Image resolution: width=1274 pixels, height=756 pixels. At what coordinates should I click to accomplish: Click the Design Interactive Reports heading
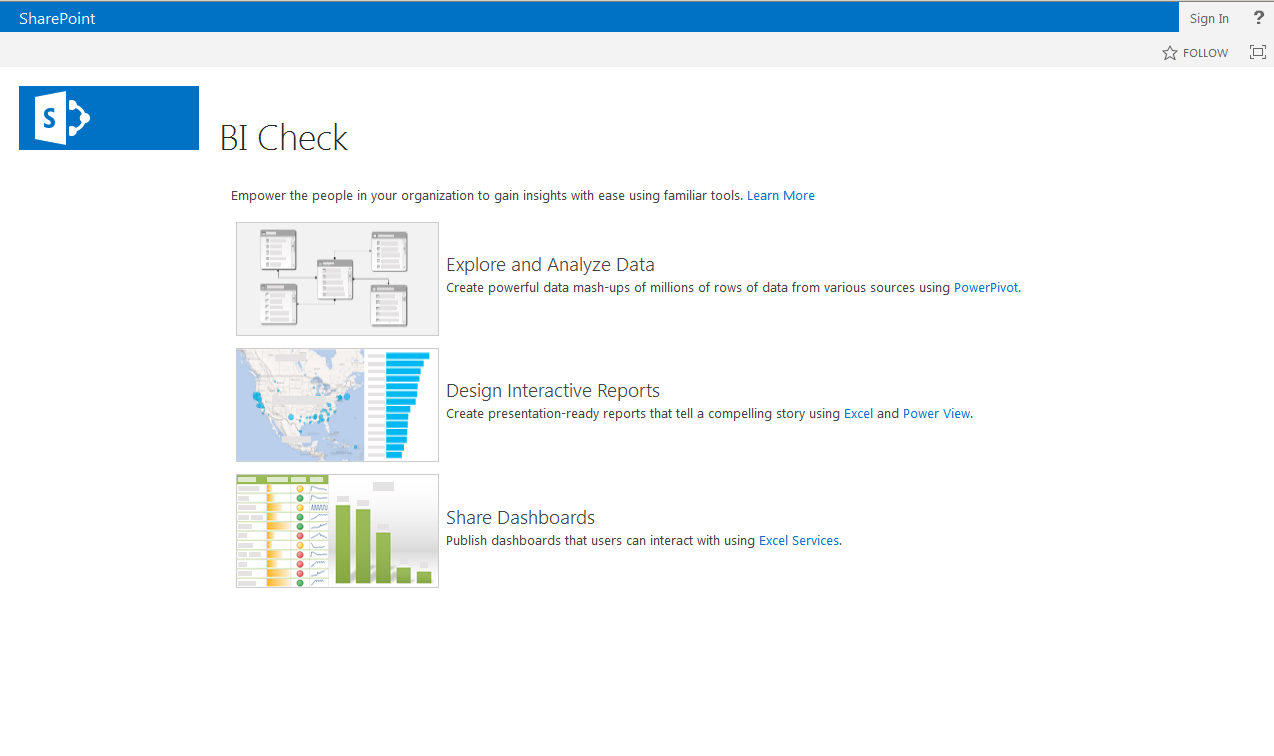point(552,391)
